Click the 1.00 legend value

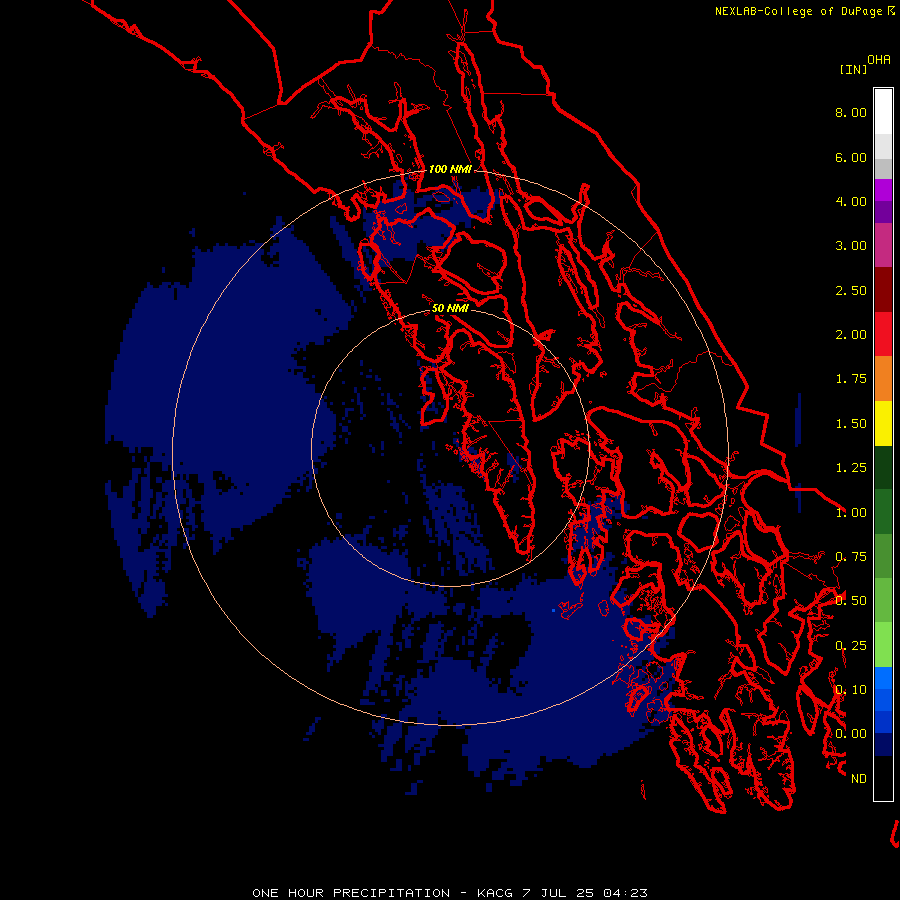tap(851, 513)
